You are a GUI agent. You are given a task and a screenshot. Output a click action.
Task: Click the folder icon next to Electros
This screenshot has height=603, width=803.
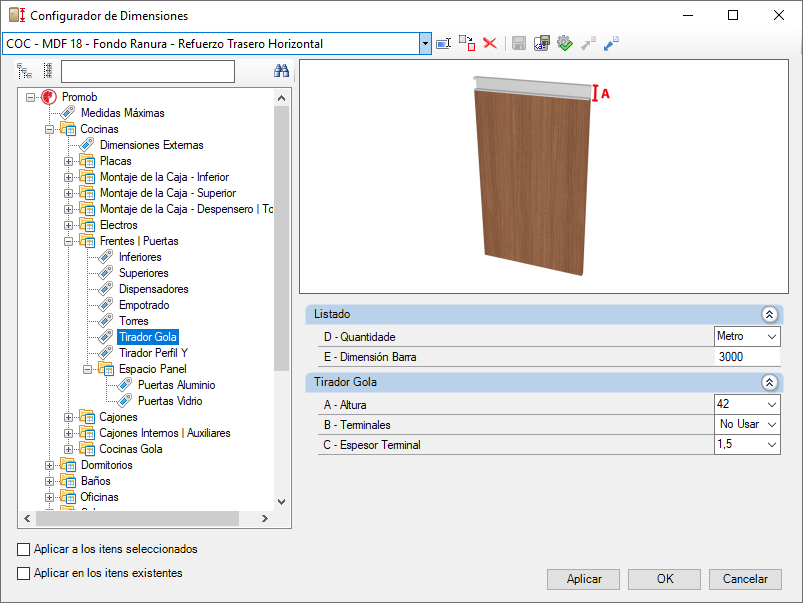87,225
